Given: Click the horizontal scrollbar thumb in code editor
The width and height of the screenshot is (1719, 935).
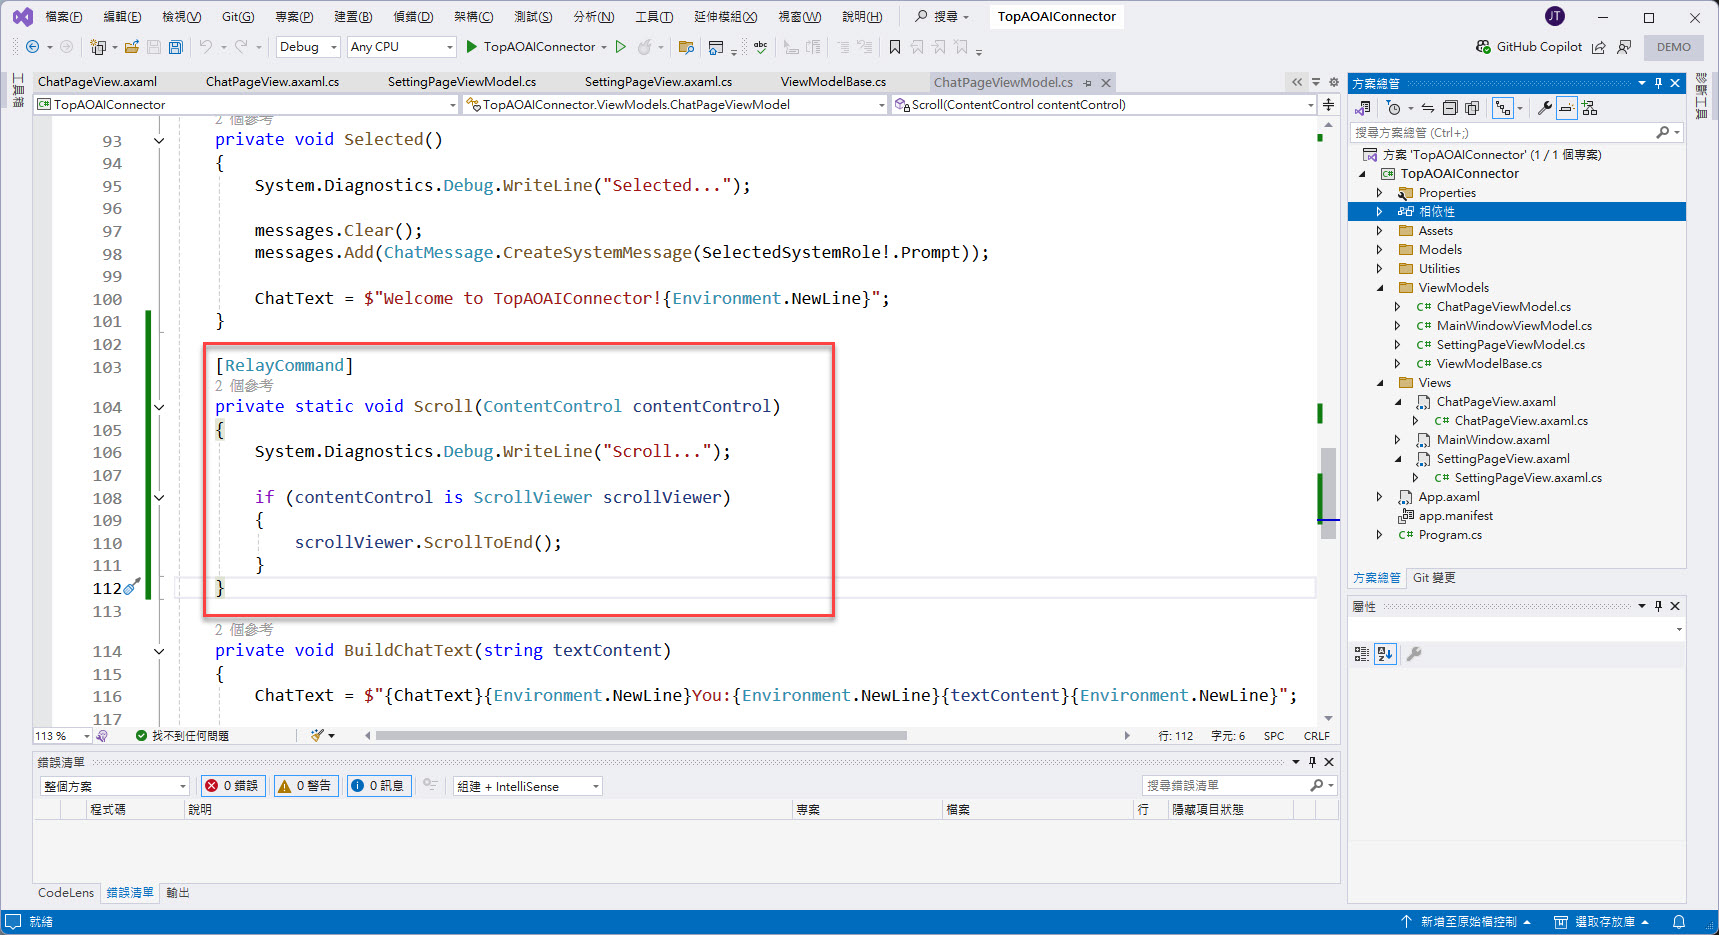Looking at the screenshot, I should (x=641, y=736).
